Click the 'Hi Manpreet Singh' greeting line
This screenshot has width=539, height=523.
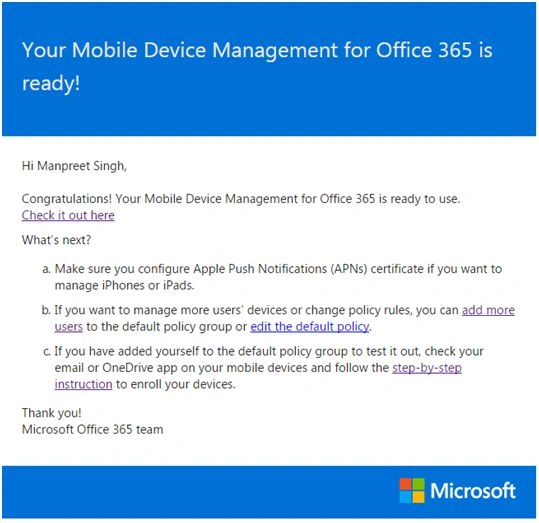pyautogui.click(x=74, y=166)
